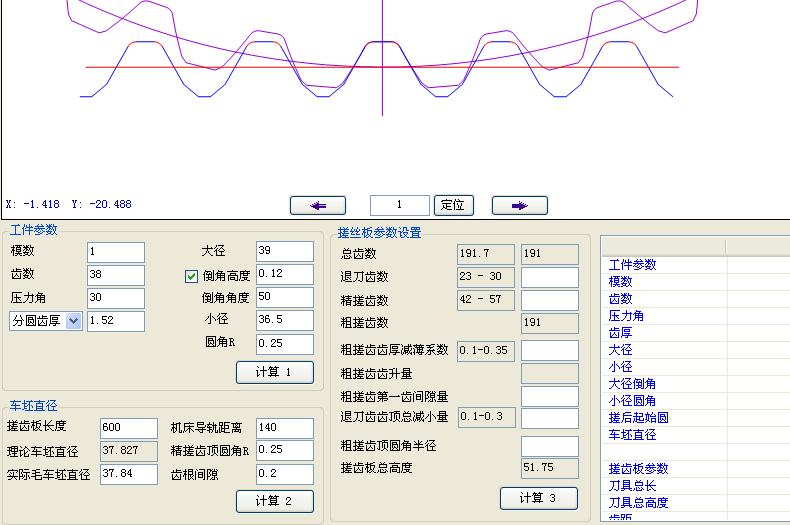Click the 实际毛车坯直径 input field

click(129, 474)
